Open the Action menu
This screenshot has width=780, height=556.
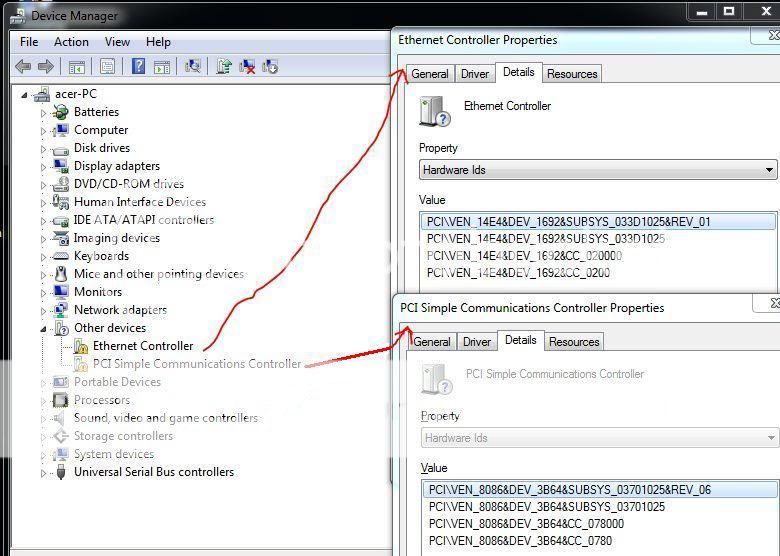71,42
